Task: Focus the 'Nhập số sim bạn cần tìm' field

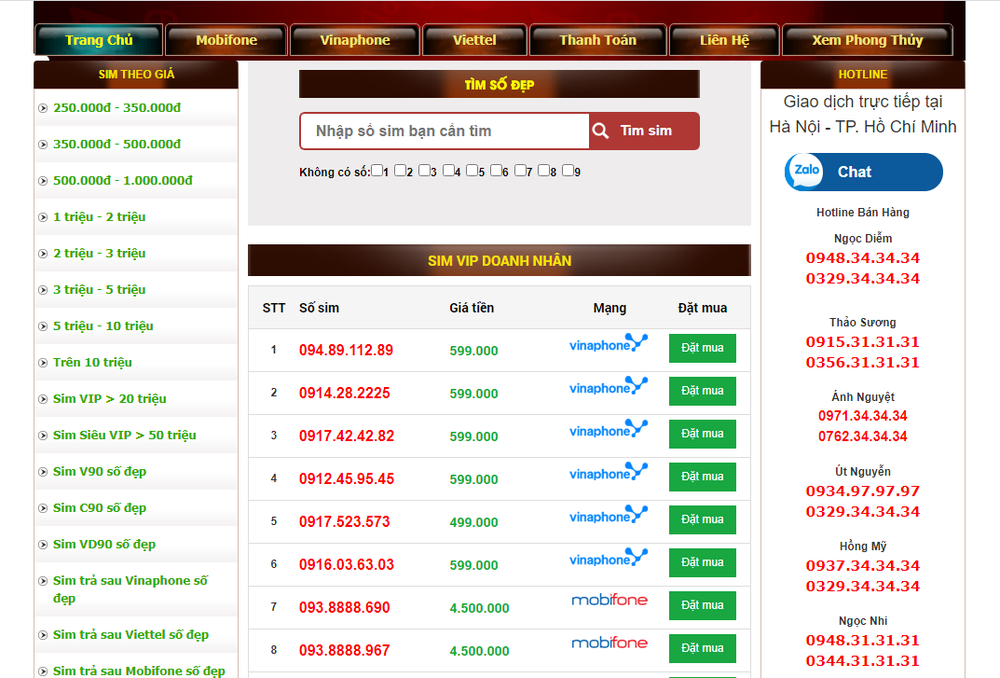Action: (x=445, y=131)
